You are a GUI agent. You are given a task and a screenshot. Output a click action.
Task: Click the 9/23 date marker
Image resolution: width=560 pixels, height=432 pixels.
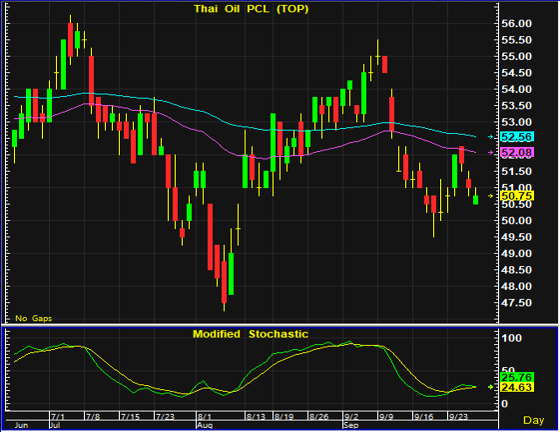(x=458, y=417)
